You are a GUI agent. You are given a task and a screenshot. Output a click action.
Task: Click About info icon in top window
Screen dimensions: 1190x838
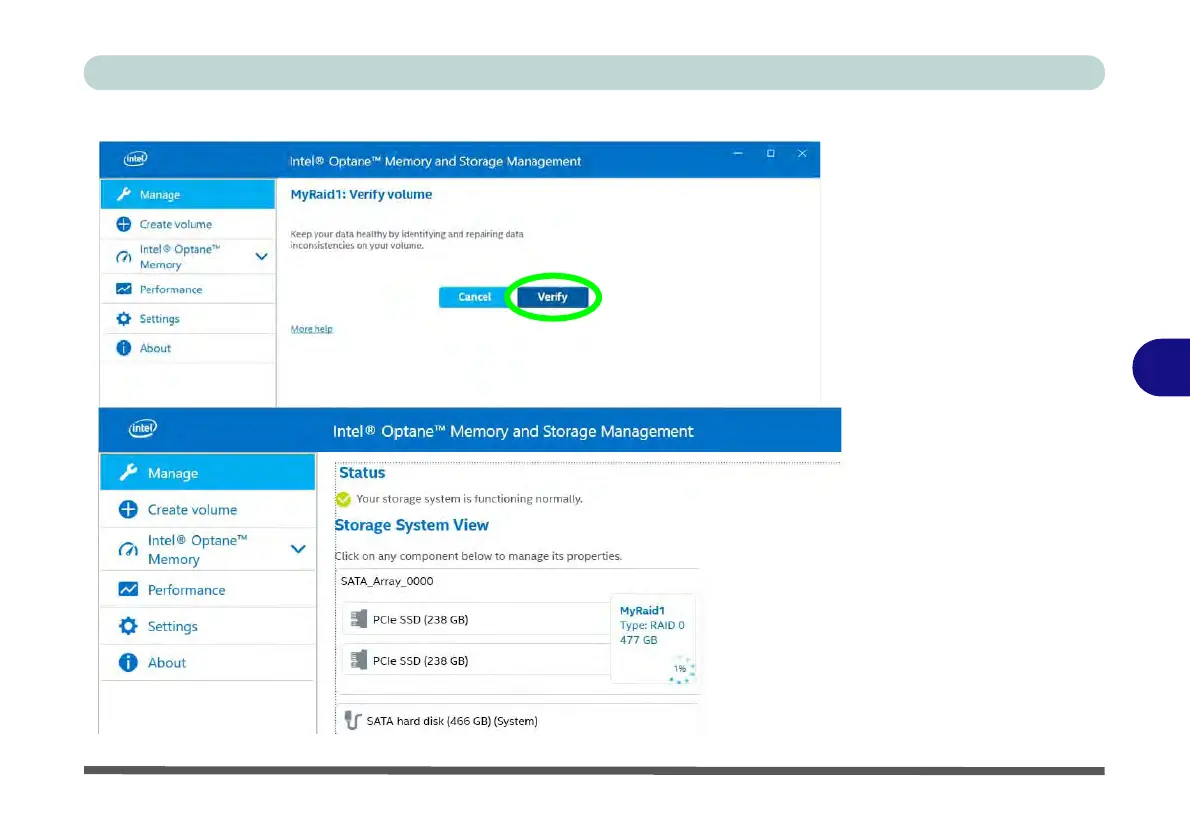[124, 348]
